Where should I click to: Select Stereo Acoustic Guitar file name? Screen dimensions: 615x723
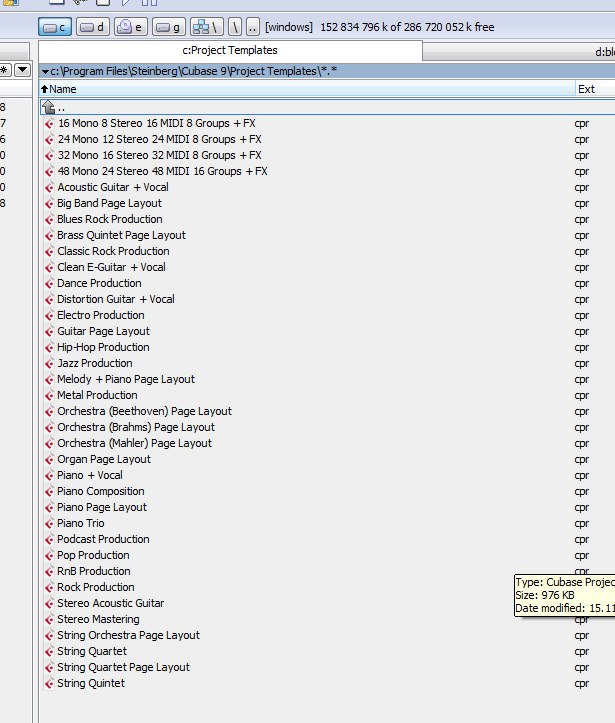[x=111, y=603]
